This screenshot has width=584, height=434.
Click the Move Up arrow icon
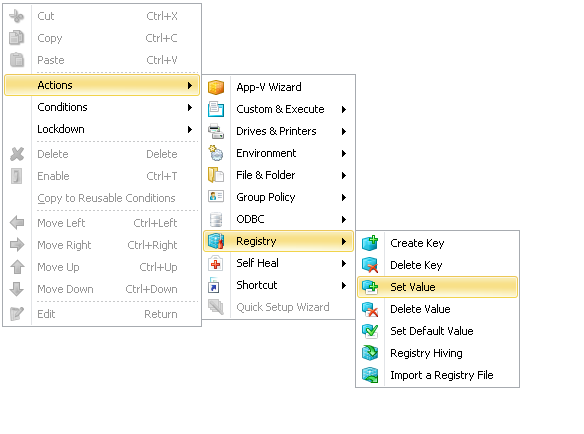click(x=17, y=267)
